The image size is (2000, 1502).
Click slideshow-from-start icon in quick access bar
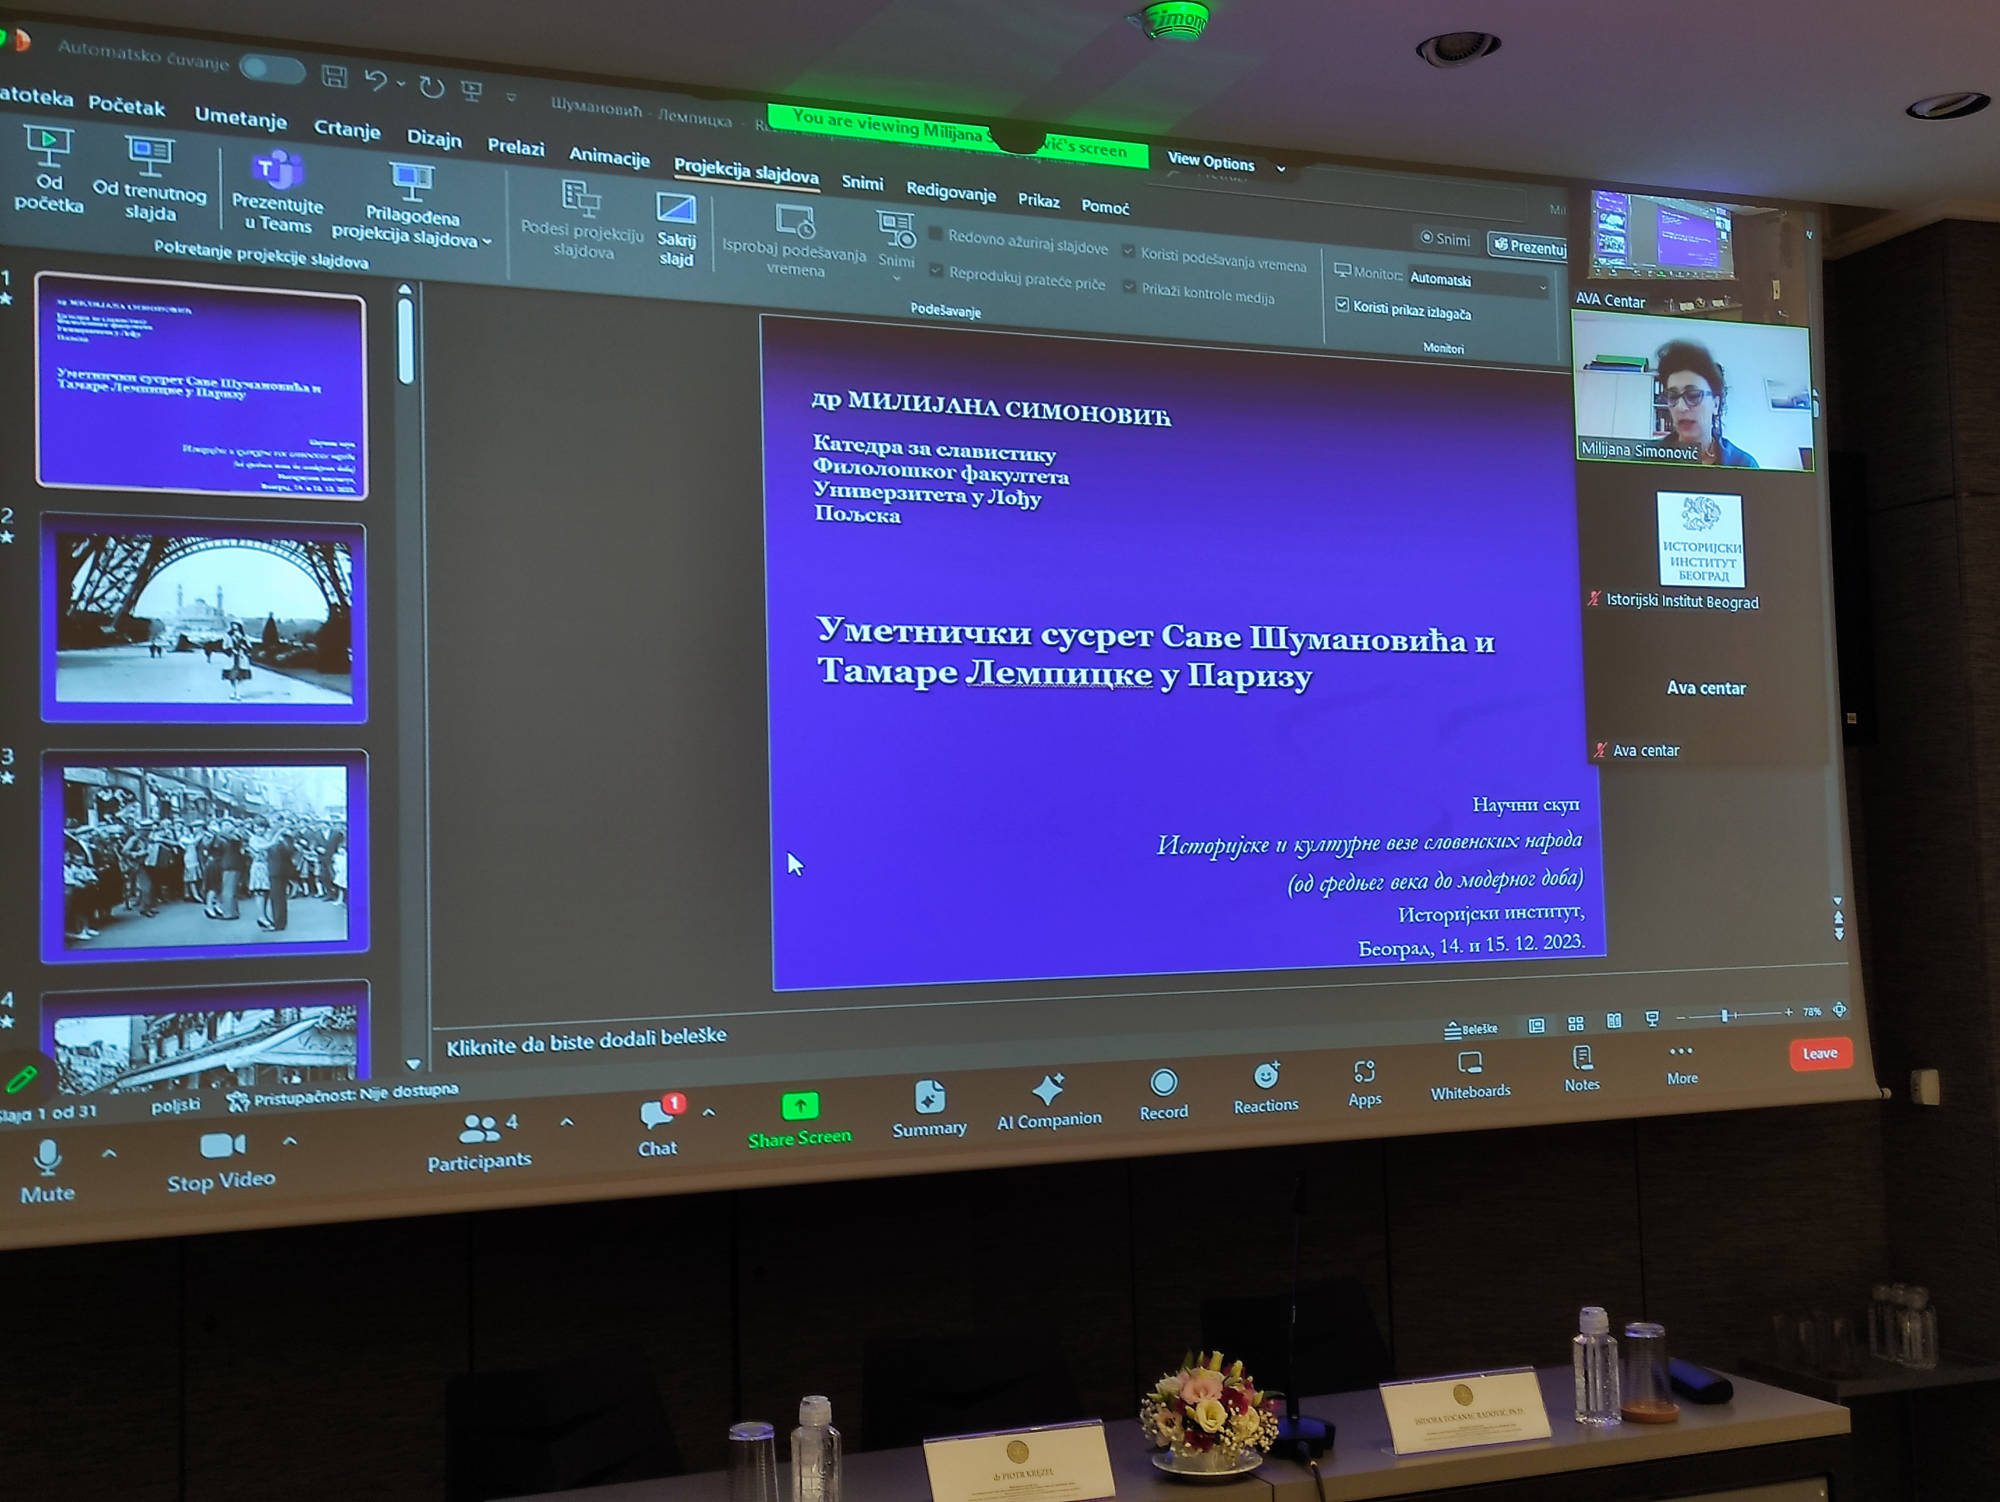(x=472, y=92)
